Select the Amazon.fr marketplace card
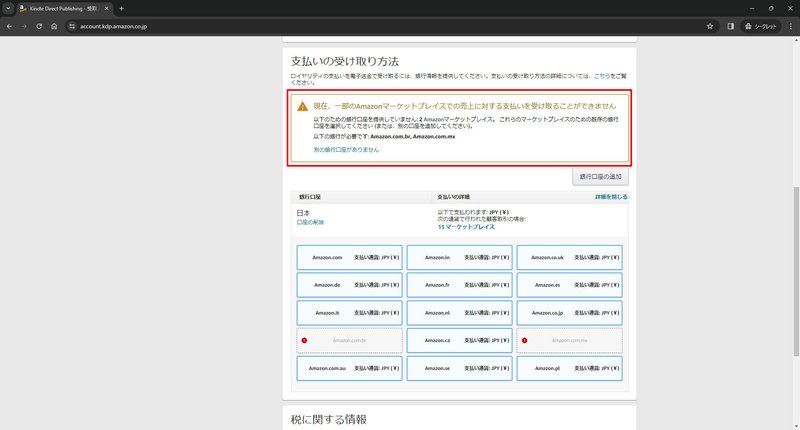This screenshot has height=430, width=800. point(459,285)
